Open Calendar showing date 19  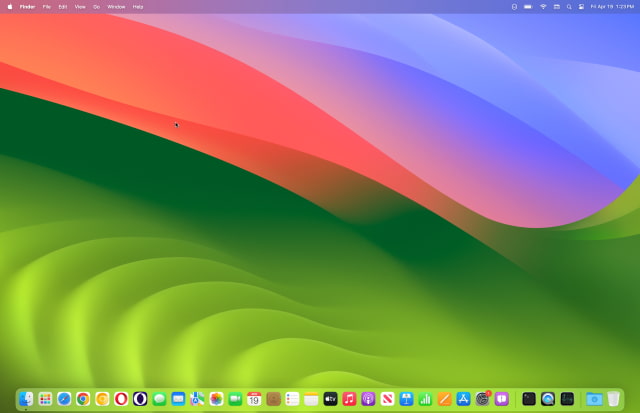254,398
